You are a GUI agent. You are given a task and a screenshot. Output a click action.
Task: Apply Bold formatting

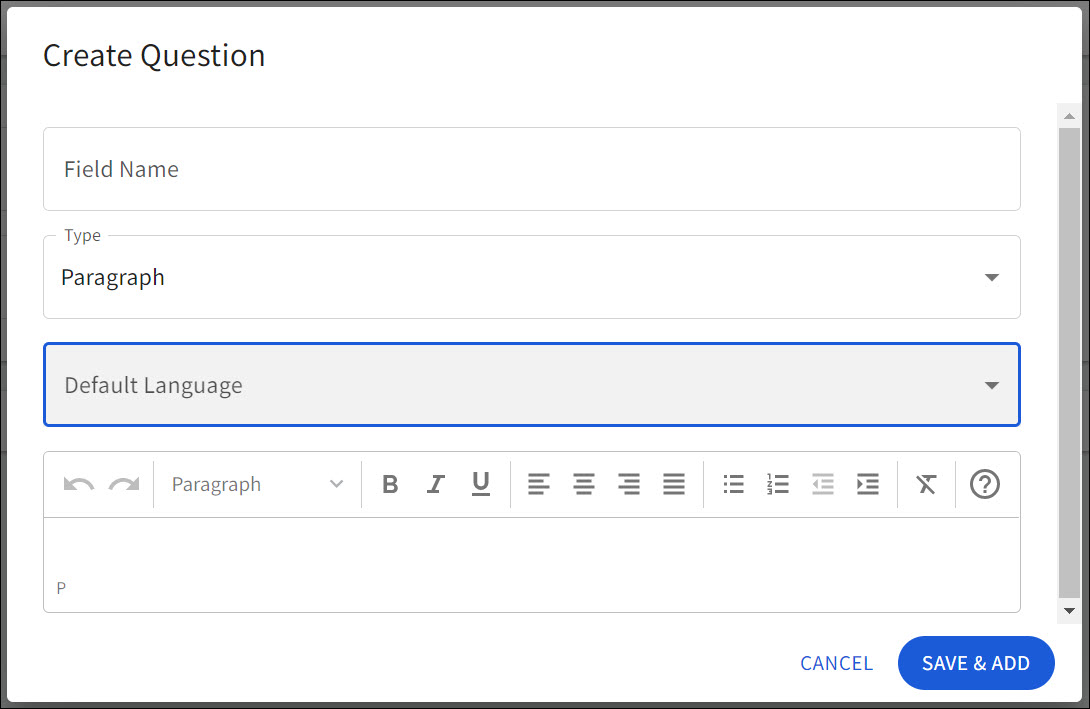390,484
